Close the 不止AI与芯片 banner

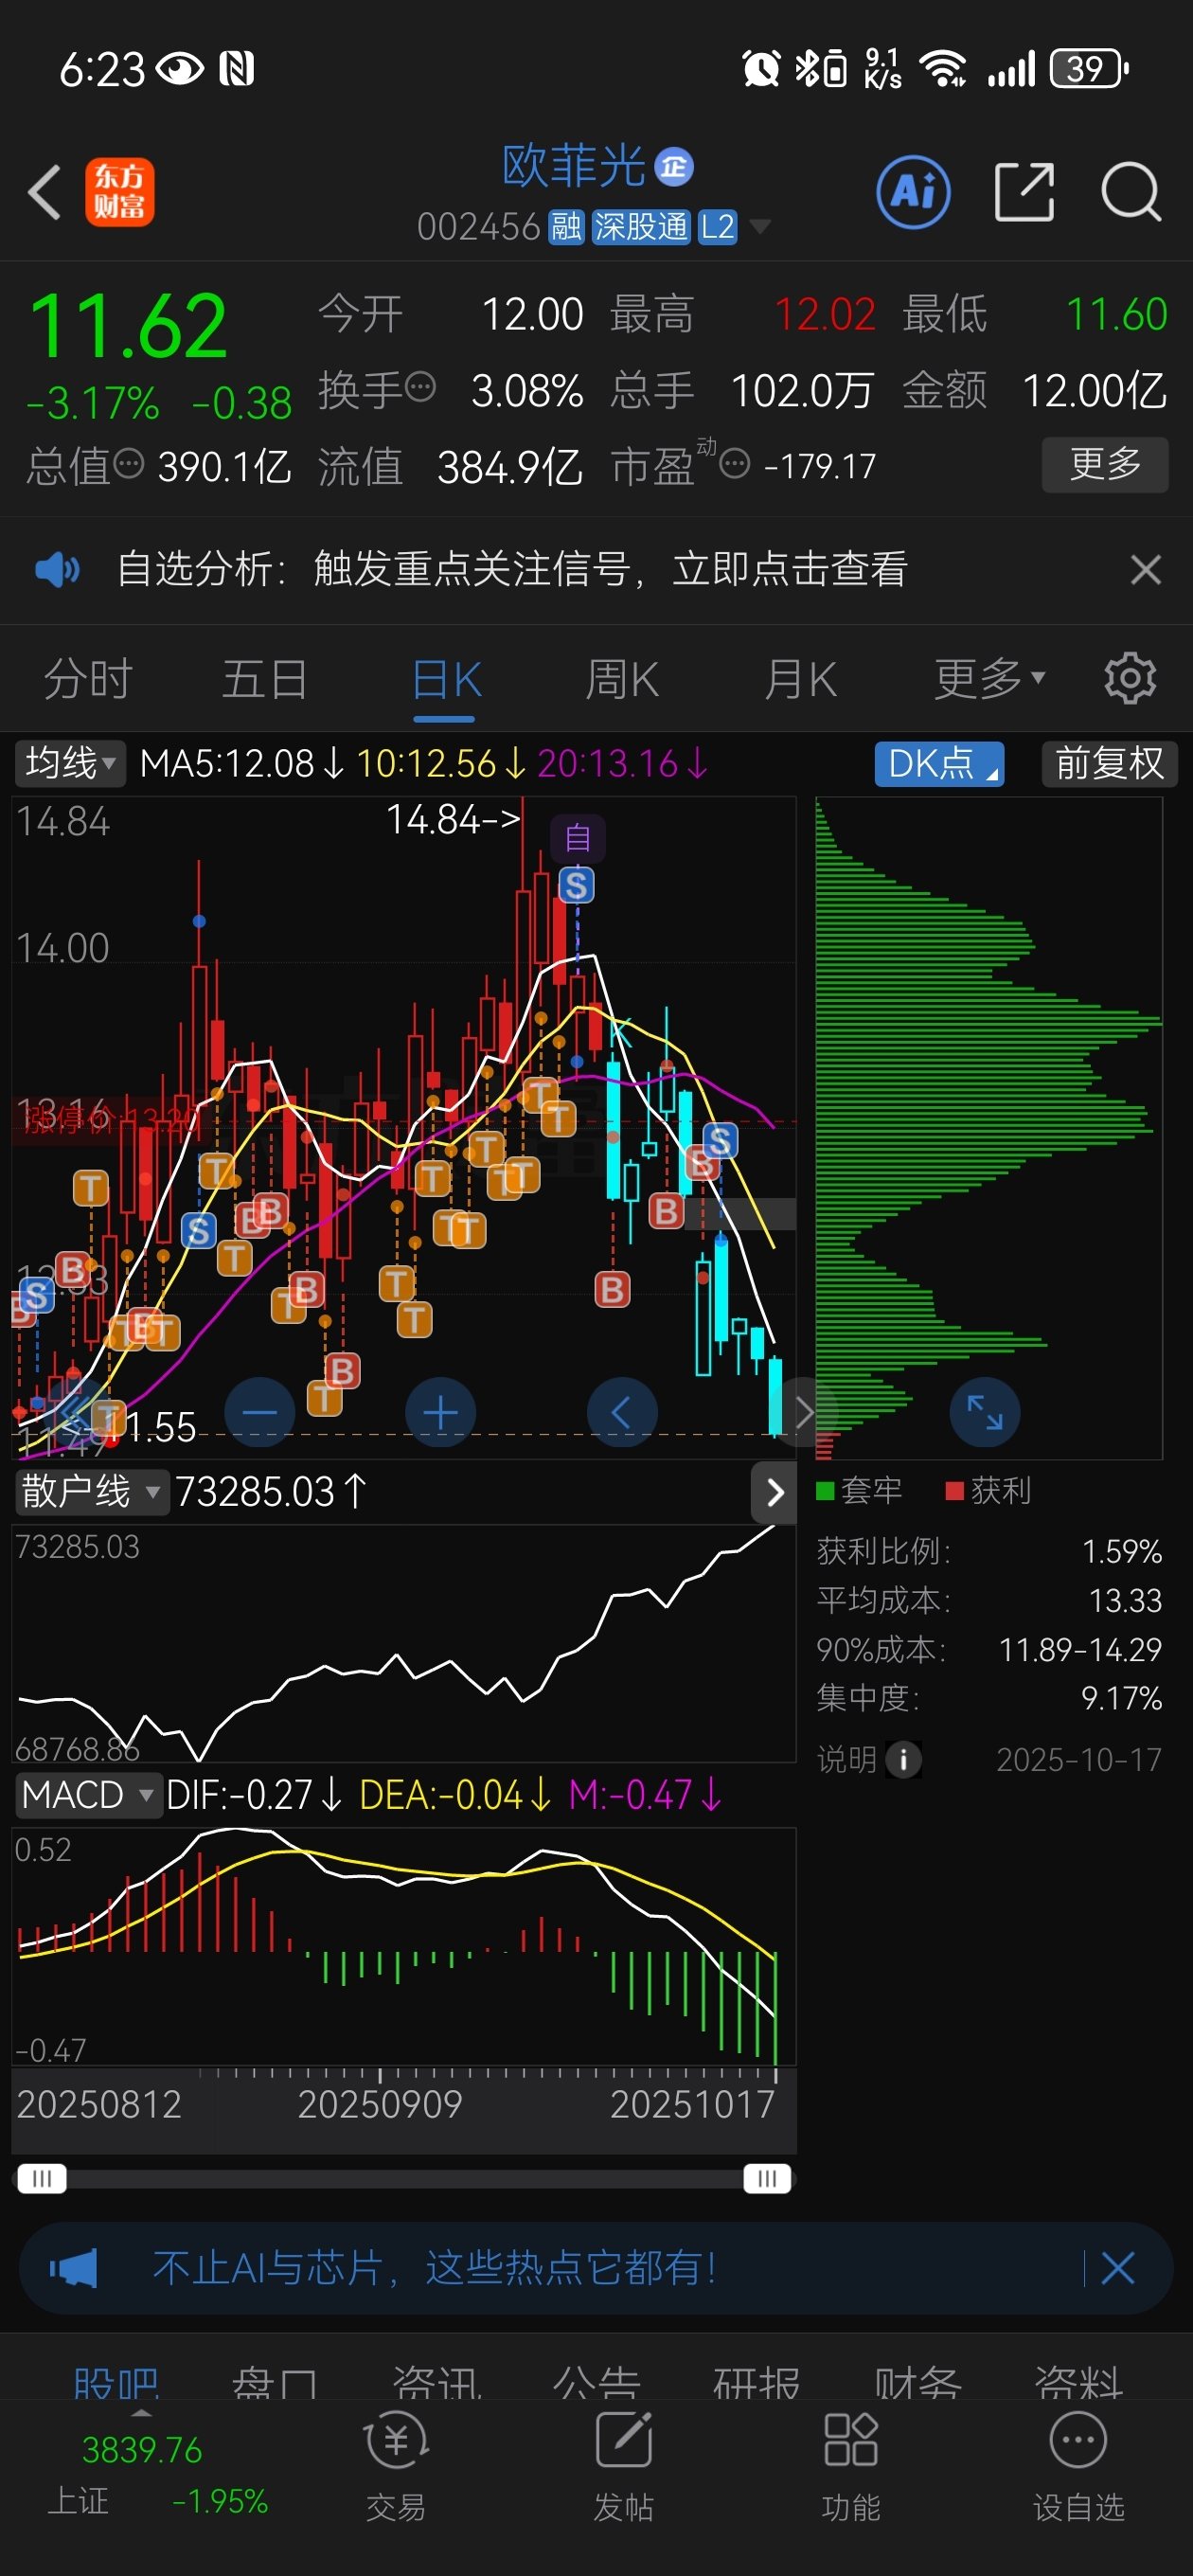tap(1117, 2267)
